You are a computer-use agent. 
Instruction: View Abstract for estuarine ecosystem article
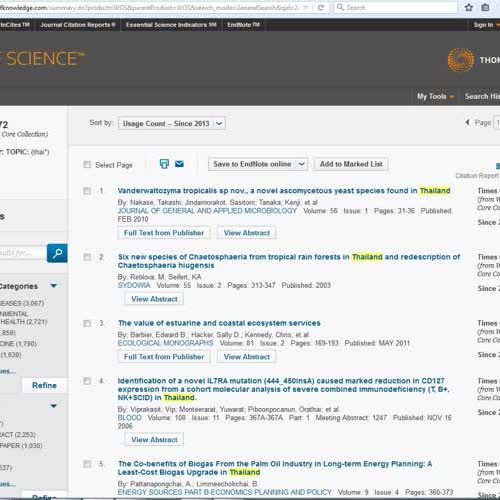click(247, 357)
